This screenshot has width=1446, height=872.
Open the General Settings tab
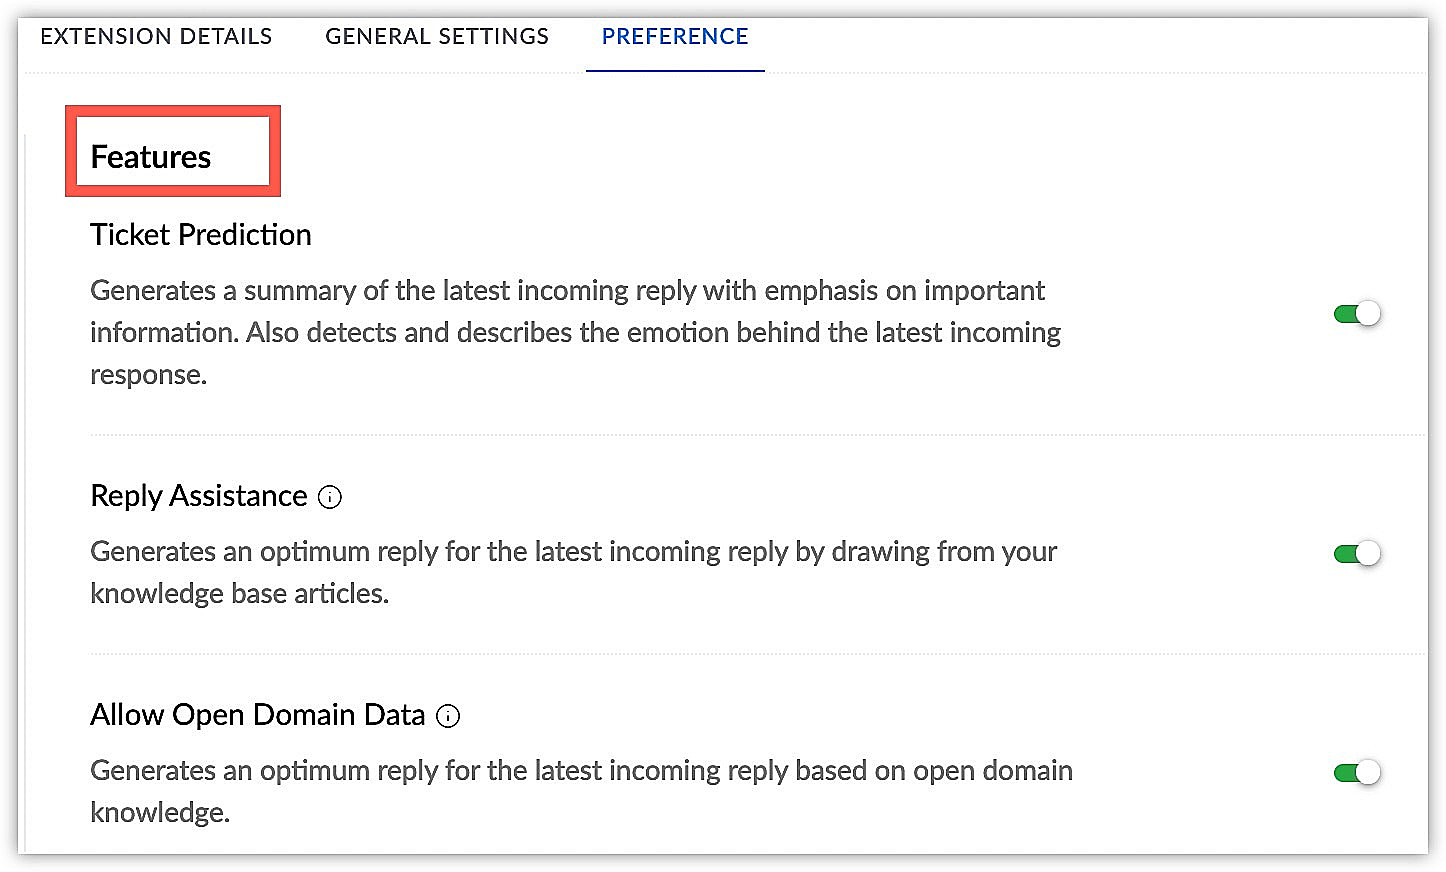437,36
